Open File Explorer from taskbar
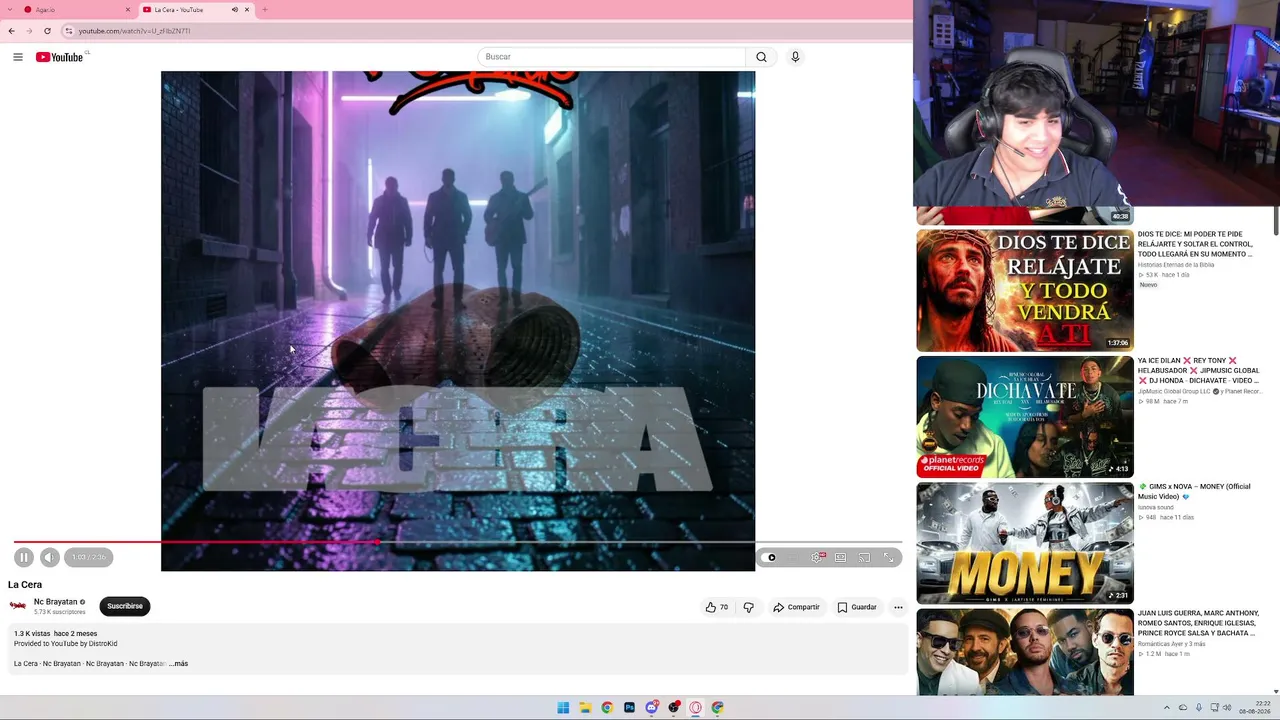1280x720 pixels. [x=585, y=708]
